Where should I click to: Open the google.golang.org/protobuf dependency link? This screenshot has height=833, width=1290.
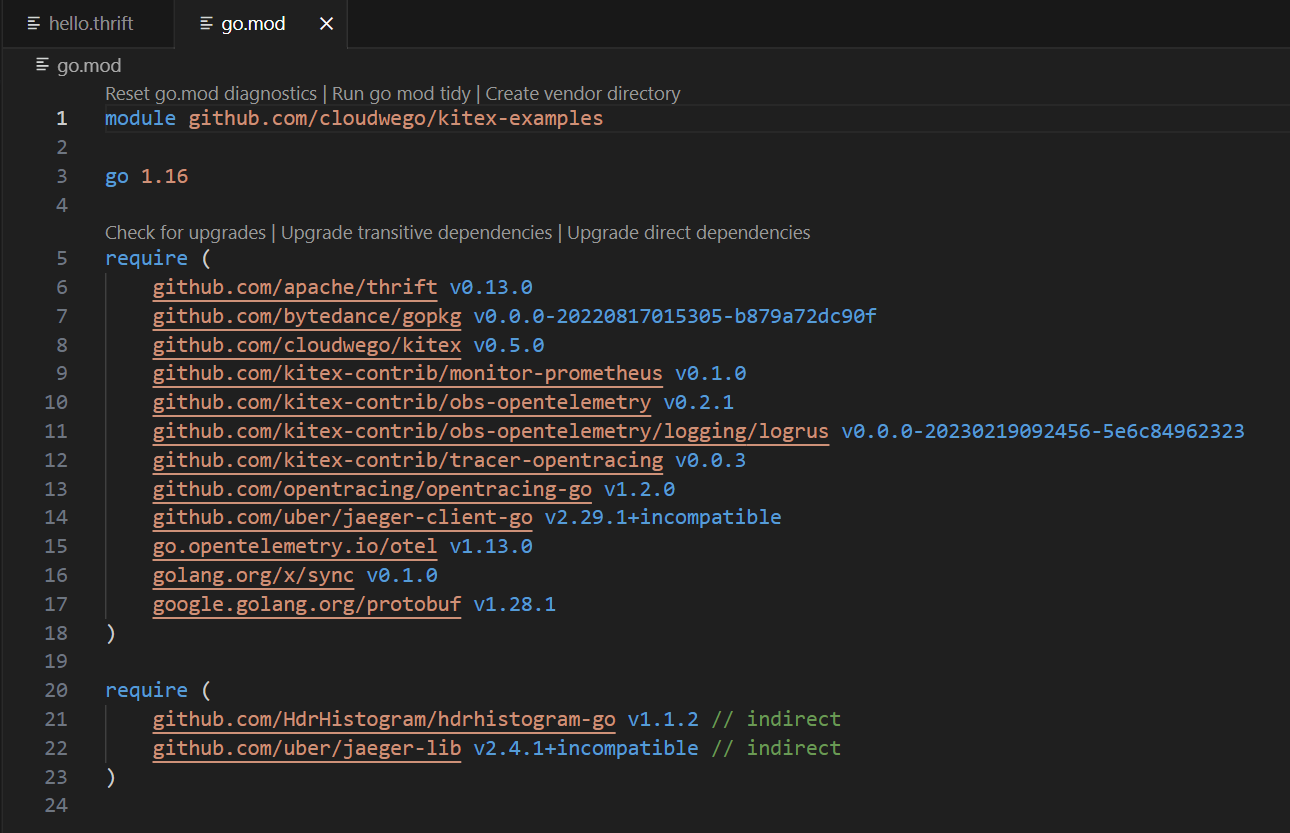pos(306,604)
